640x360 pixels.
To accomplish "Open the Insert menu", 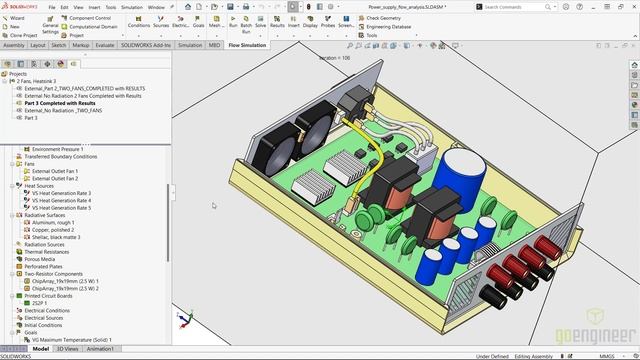I will 94,7.
